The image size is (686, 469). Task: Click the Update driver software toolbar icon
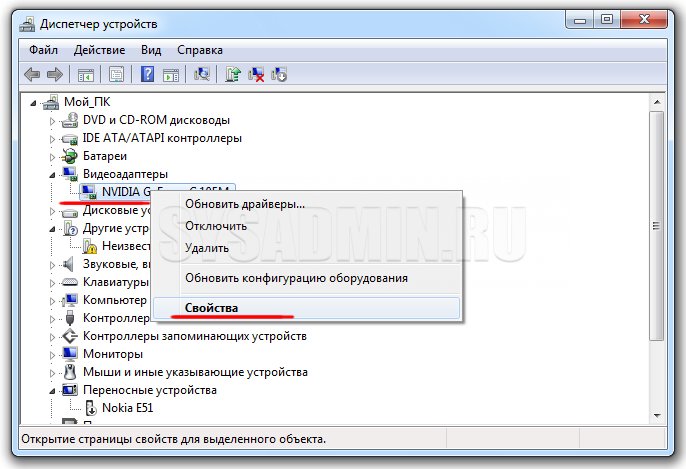[x=233, y=74]
